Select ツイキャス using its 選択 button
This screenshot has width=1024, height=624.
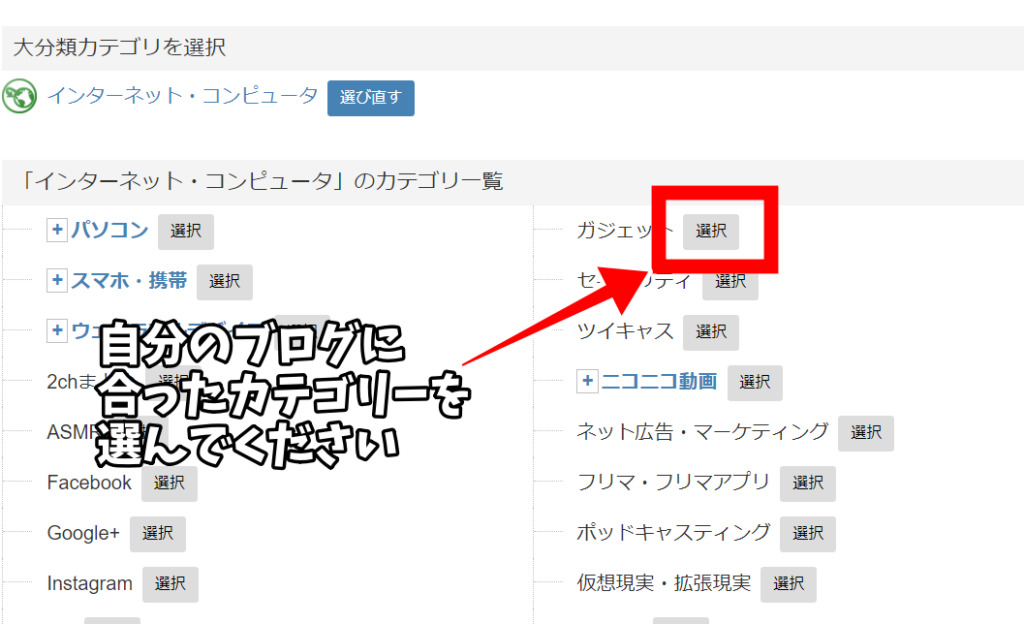711,332
